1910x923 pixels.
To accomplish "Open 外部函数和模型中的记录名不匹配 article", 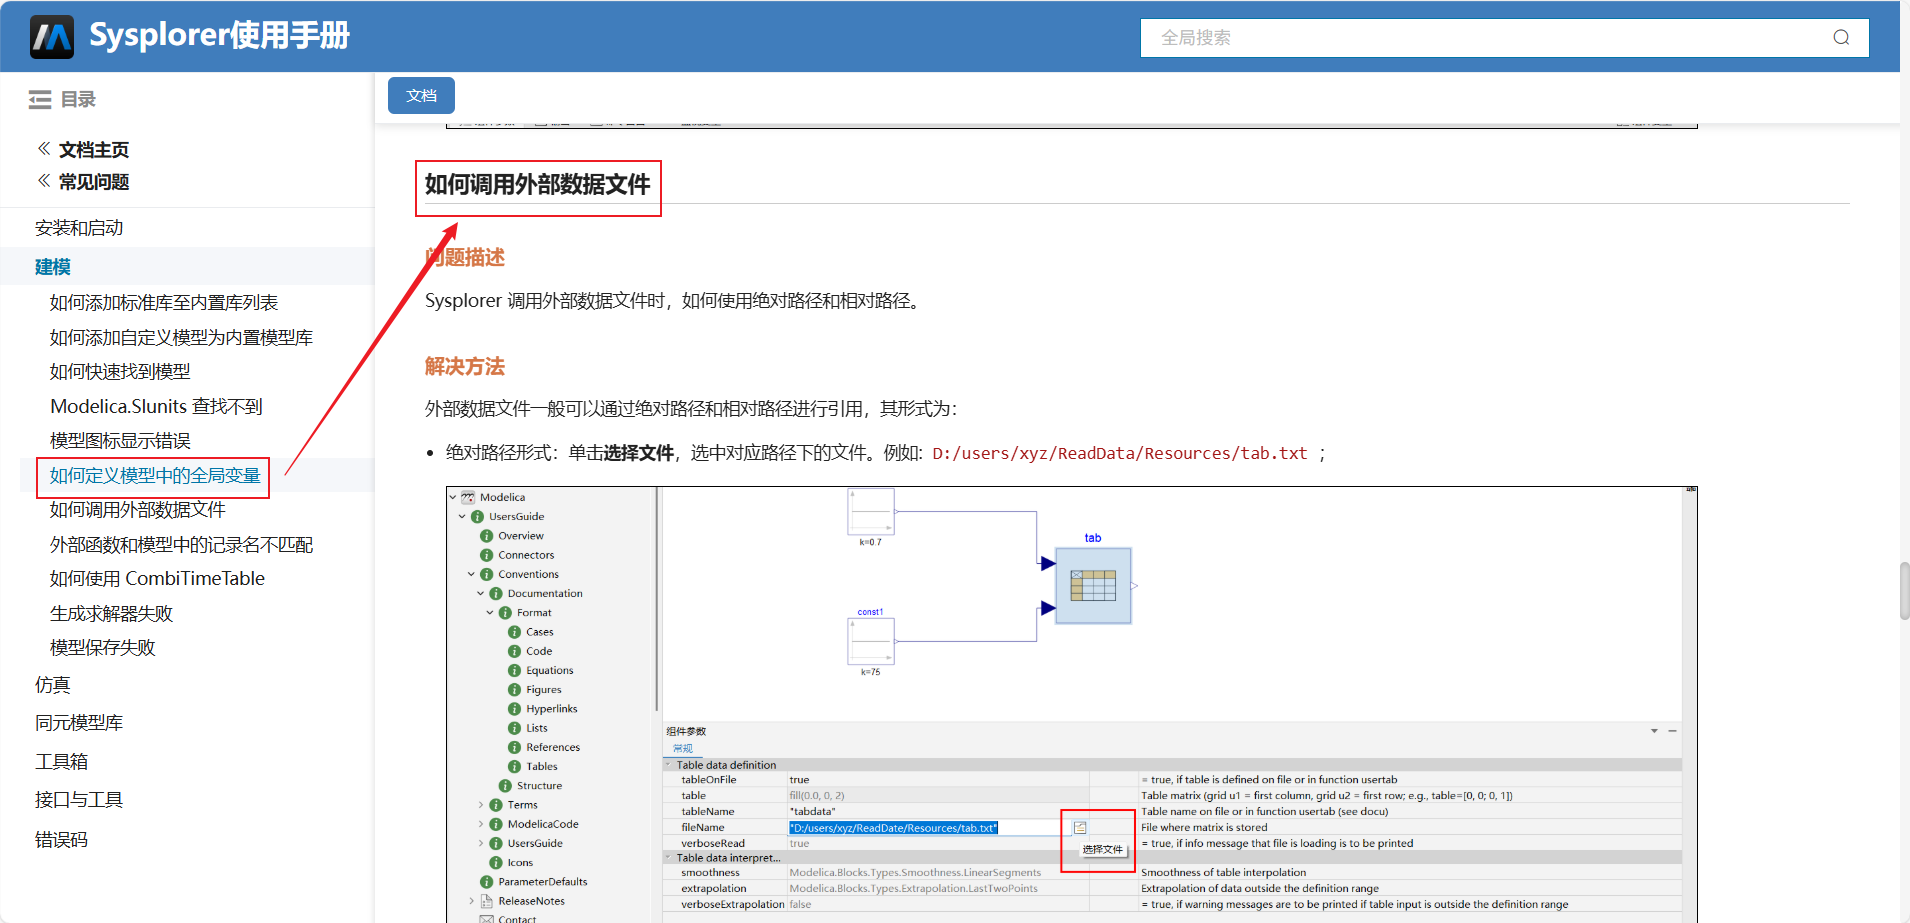I will coord(181,545).
